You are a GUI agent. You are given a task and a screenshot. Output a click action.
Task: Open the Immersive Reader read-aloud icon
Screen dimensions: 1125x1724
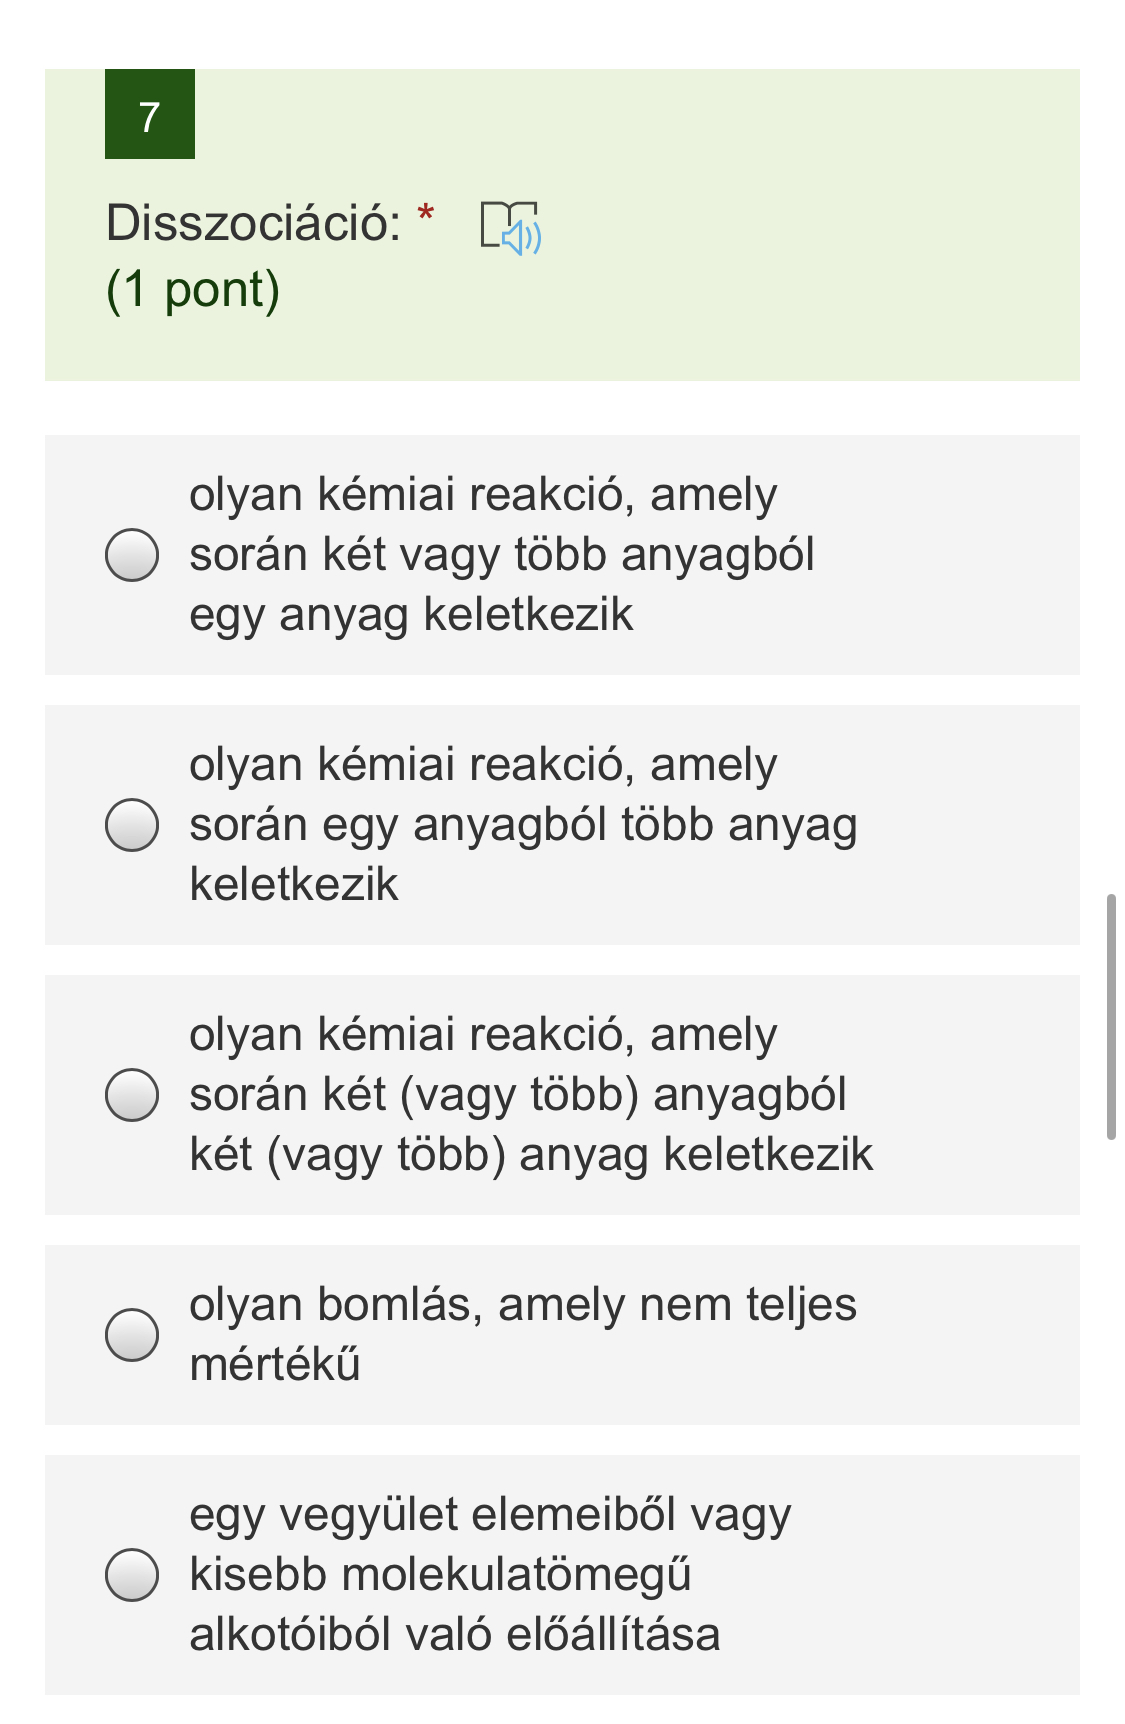pyautogui.click(x=510, y=227)
